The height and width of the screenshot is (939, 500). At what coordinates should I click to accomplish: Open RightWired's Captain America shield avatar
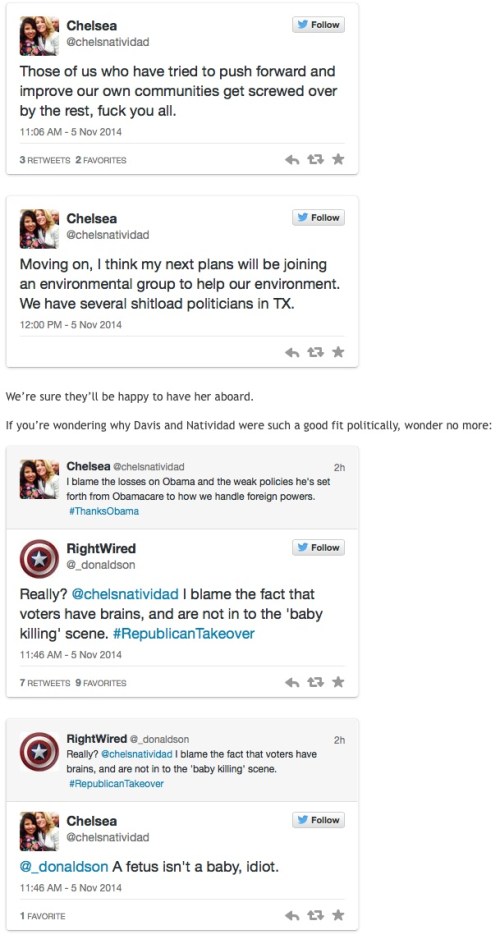pyautogui.click(x=39, y=559)
